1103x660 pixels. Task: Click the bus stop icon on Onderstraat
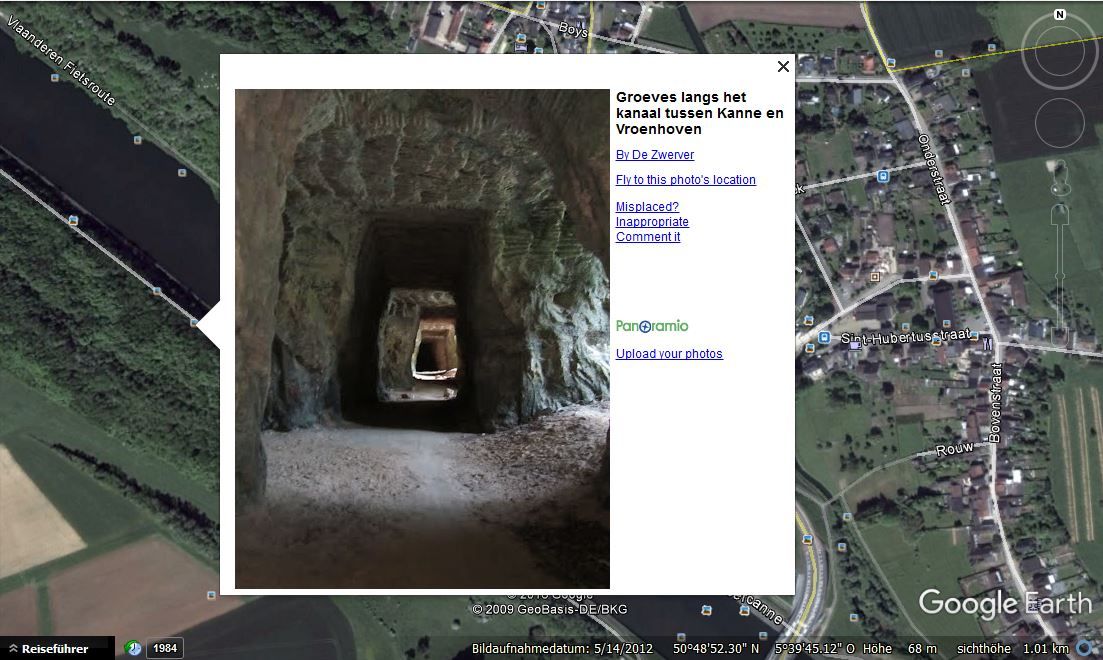882,176
